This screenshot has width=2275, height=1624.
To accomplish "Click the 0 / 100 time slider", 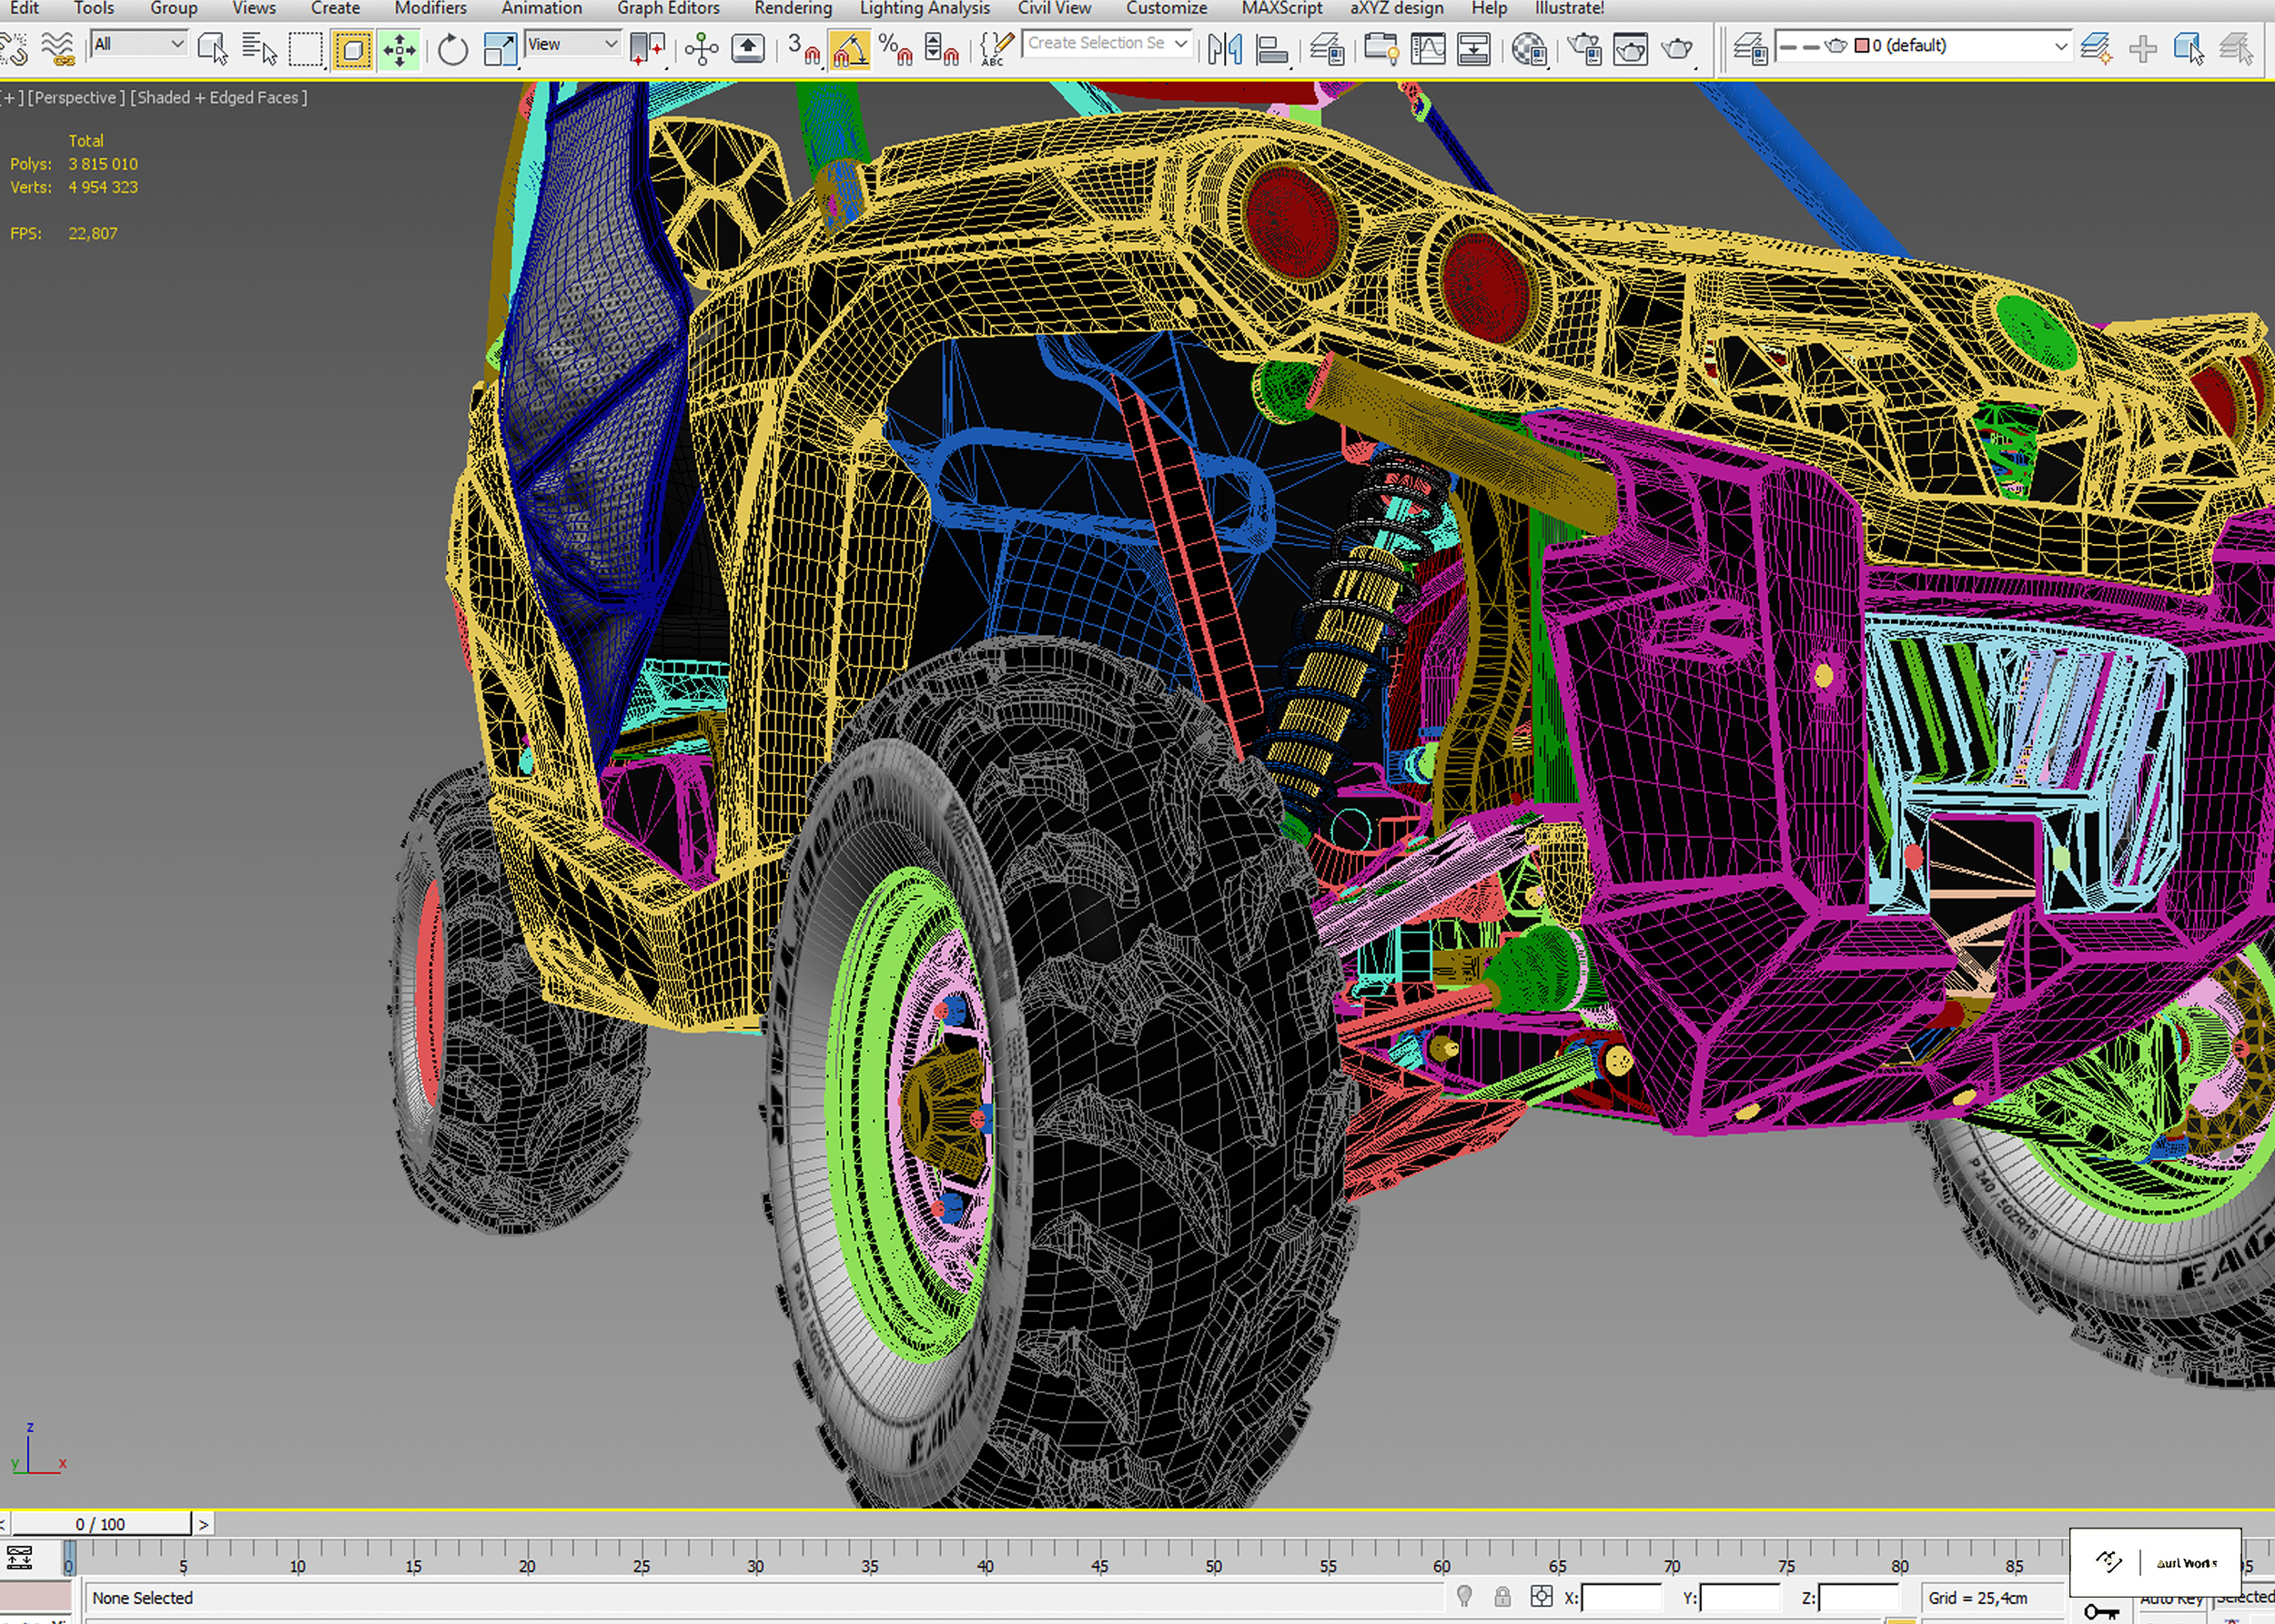I will pyautogui.click(x=100, y=1524).
